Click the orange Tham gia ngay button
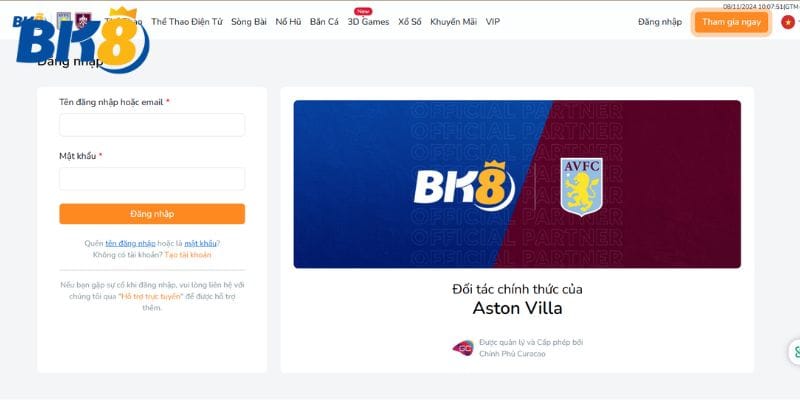This screenshot has height=400, width=800. [731, 22]
